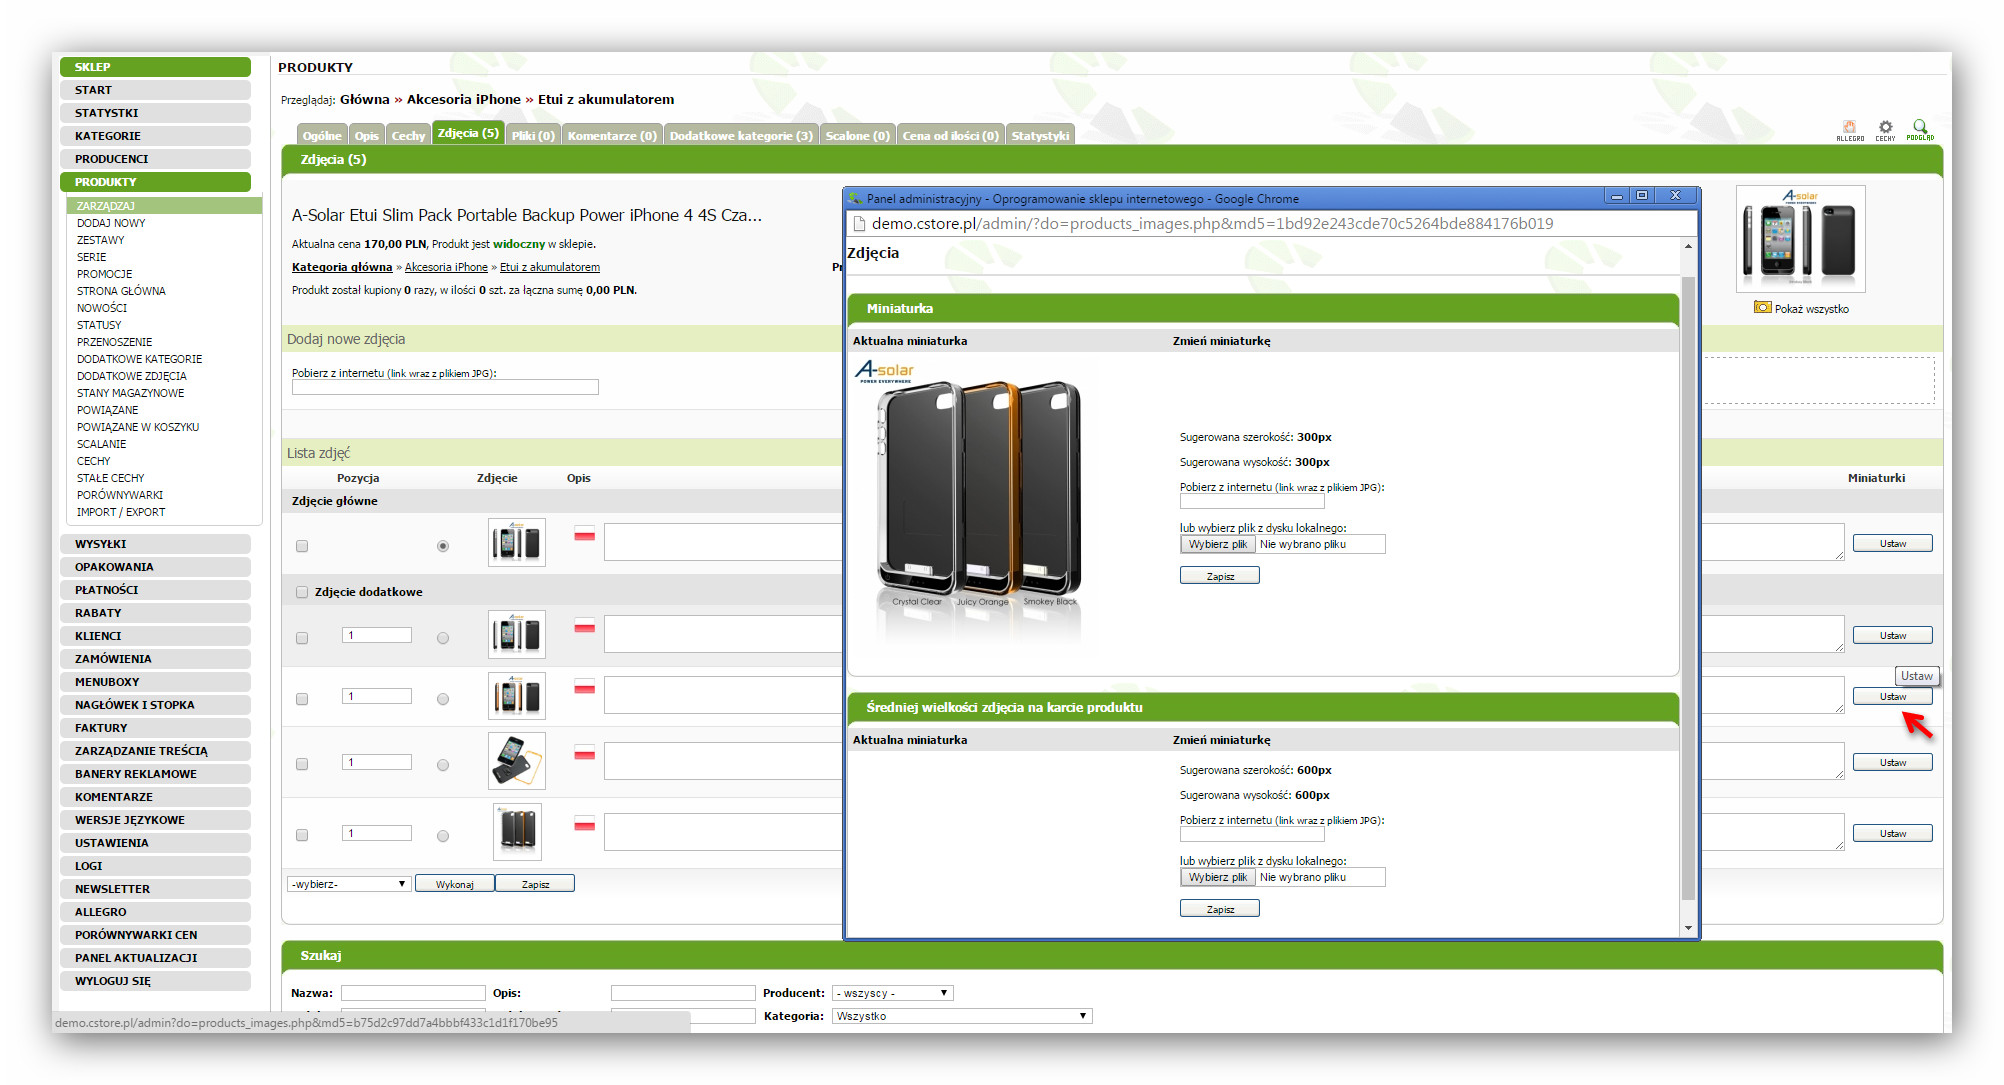The image size is (2004, 1085).
Task: Click Ustaw button for the main photo
Action: (1892, 543)
